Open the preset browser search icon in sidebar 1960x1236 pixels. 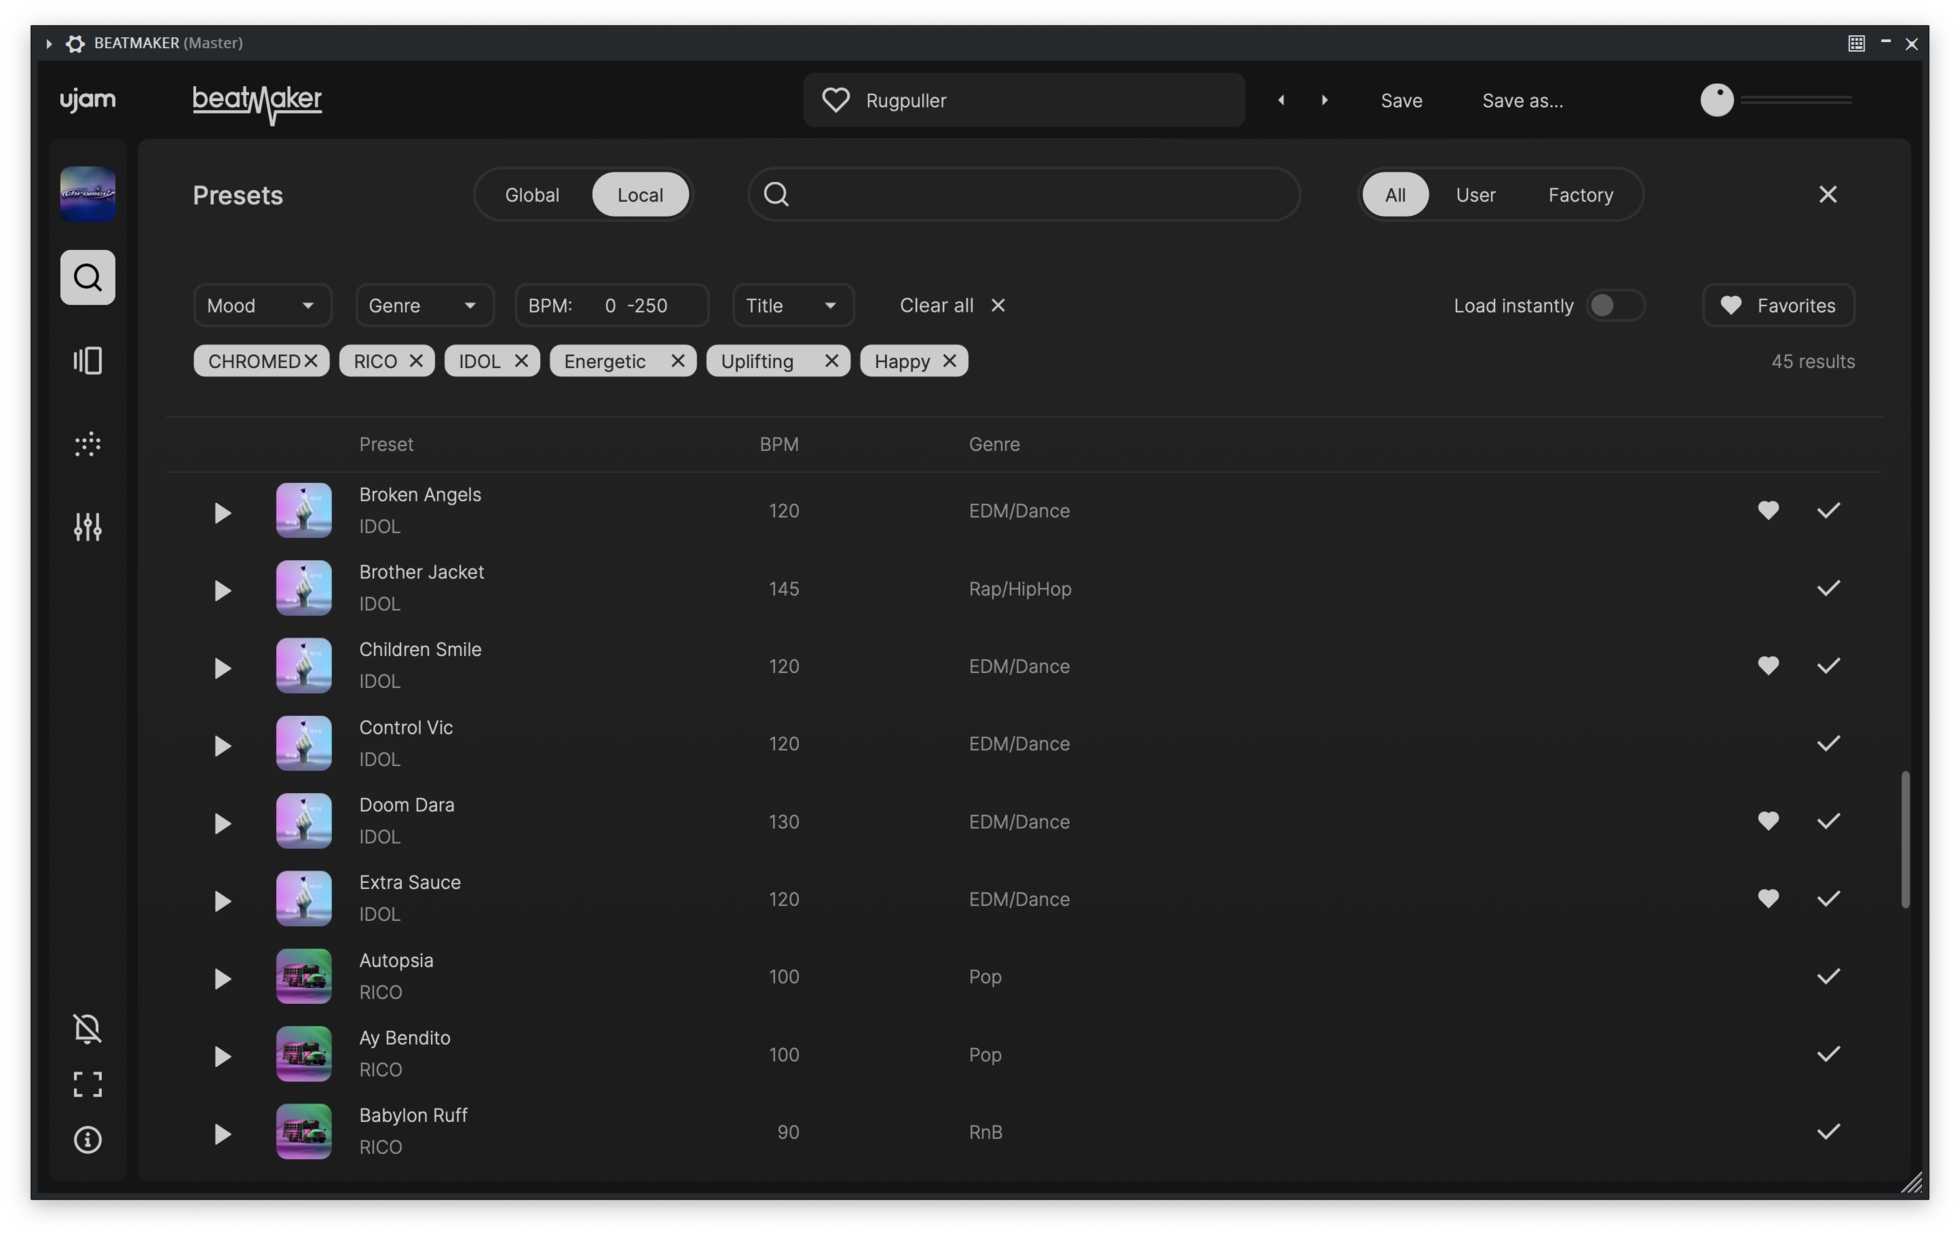tap(88, 277)
